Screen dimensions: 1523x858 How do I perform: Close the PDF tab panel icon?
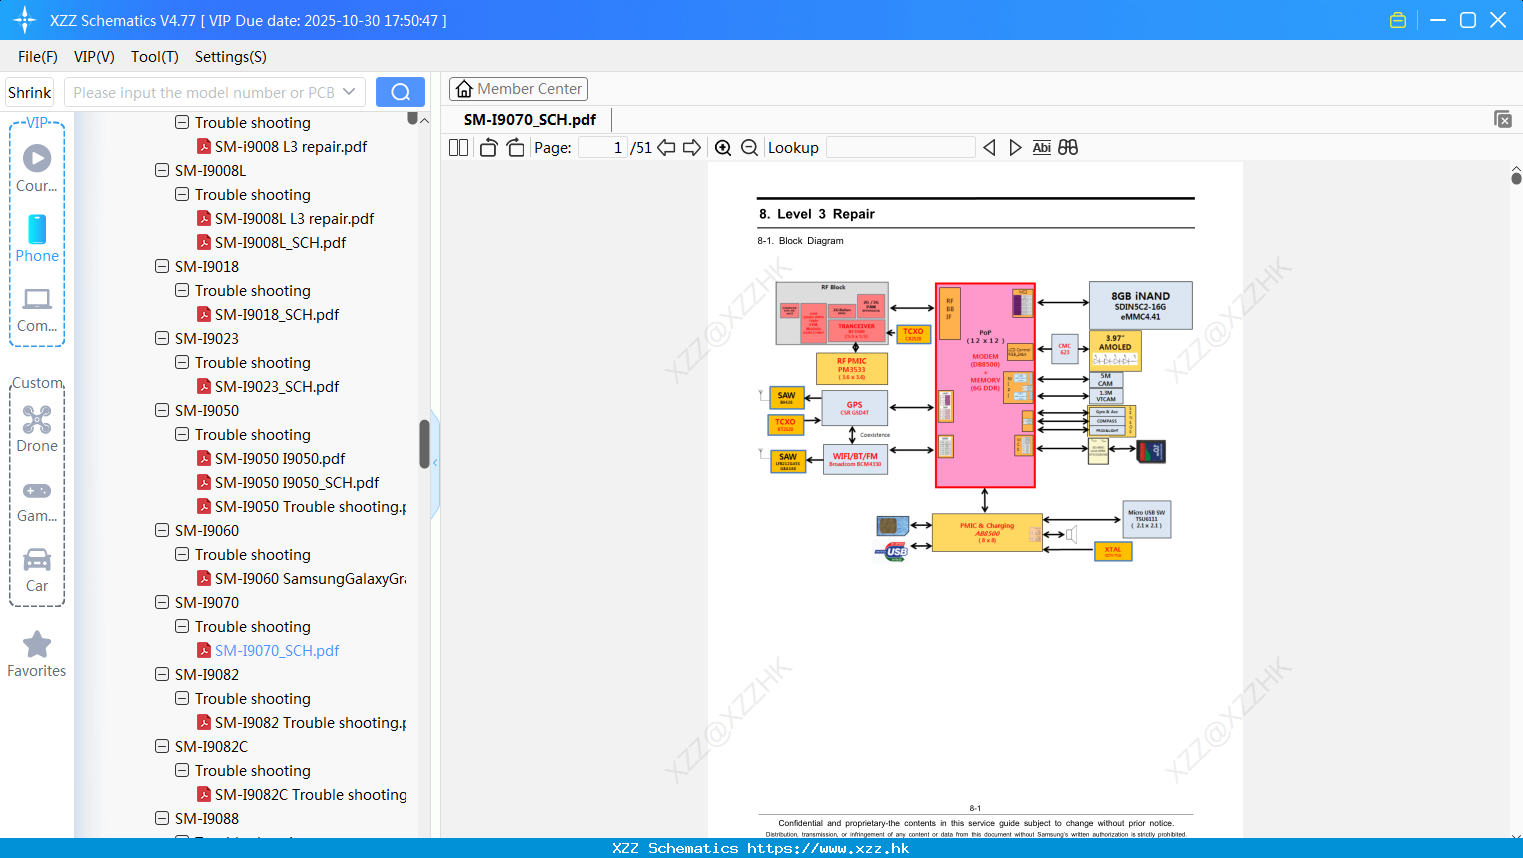click(1502, 119)
